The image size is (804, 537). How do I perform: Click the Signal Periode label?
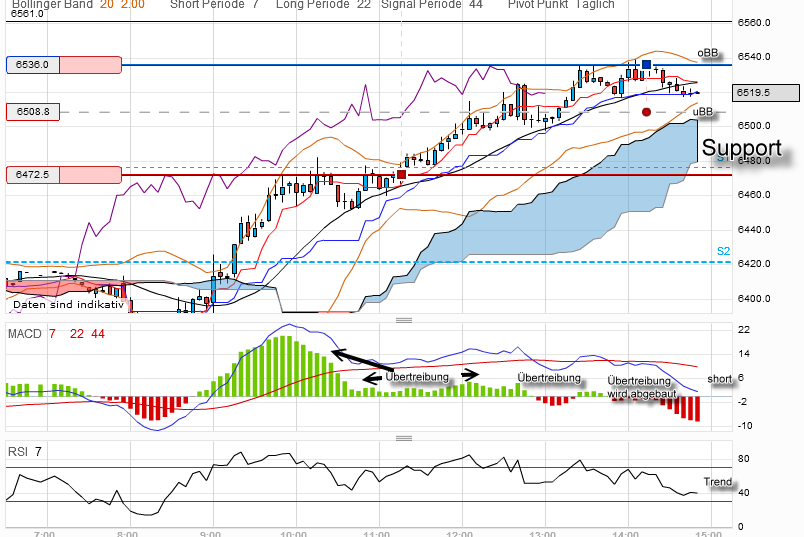pyautogui.click(x=421, y=4)
